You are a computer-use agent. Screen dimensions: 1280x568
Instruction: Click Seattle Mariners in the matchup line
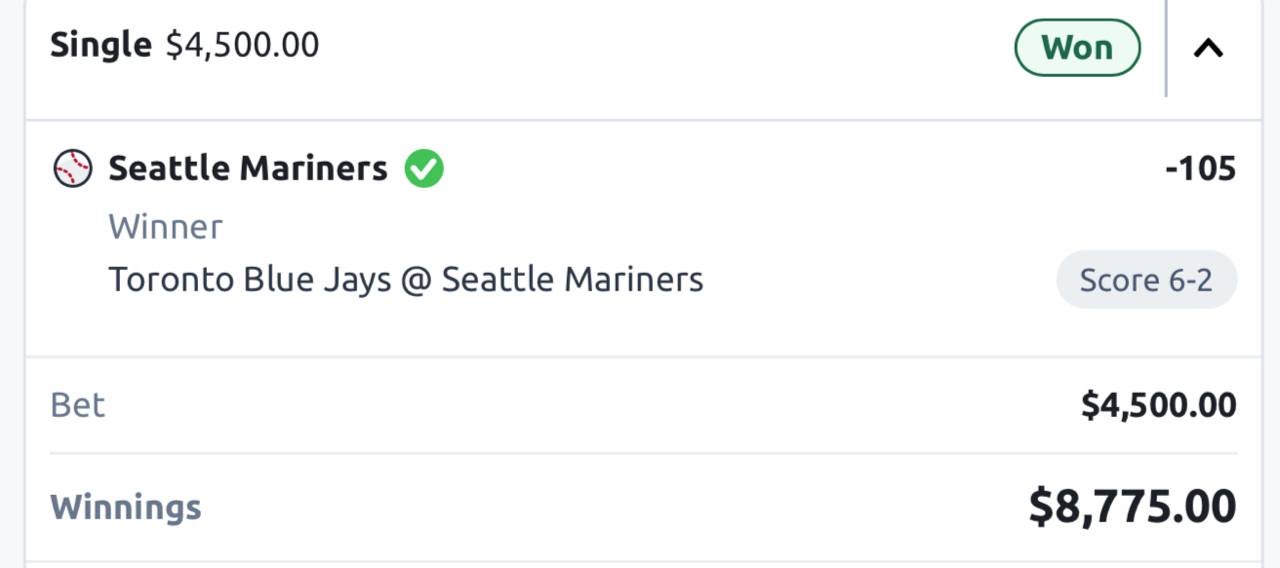(572, 279)
